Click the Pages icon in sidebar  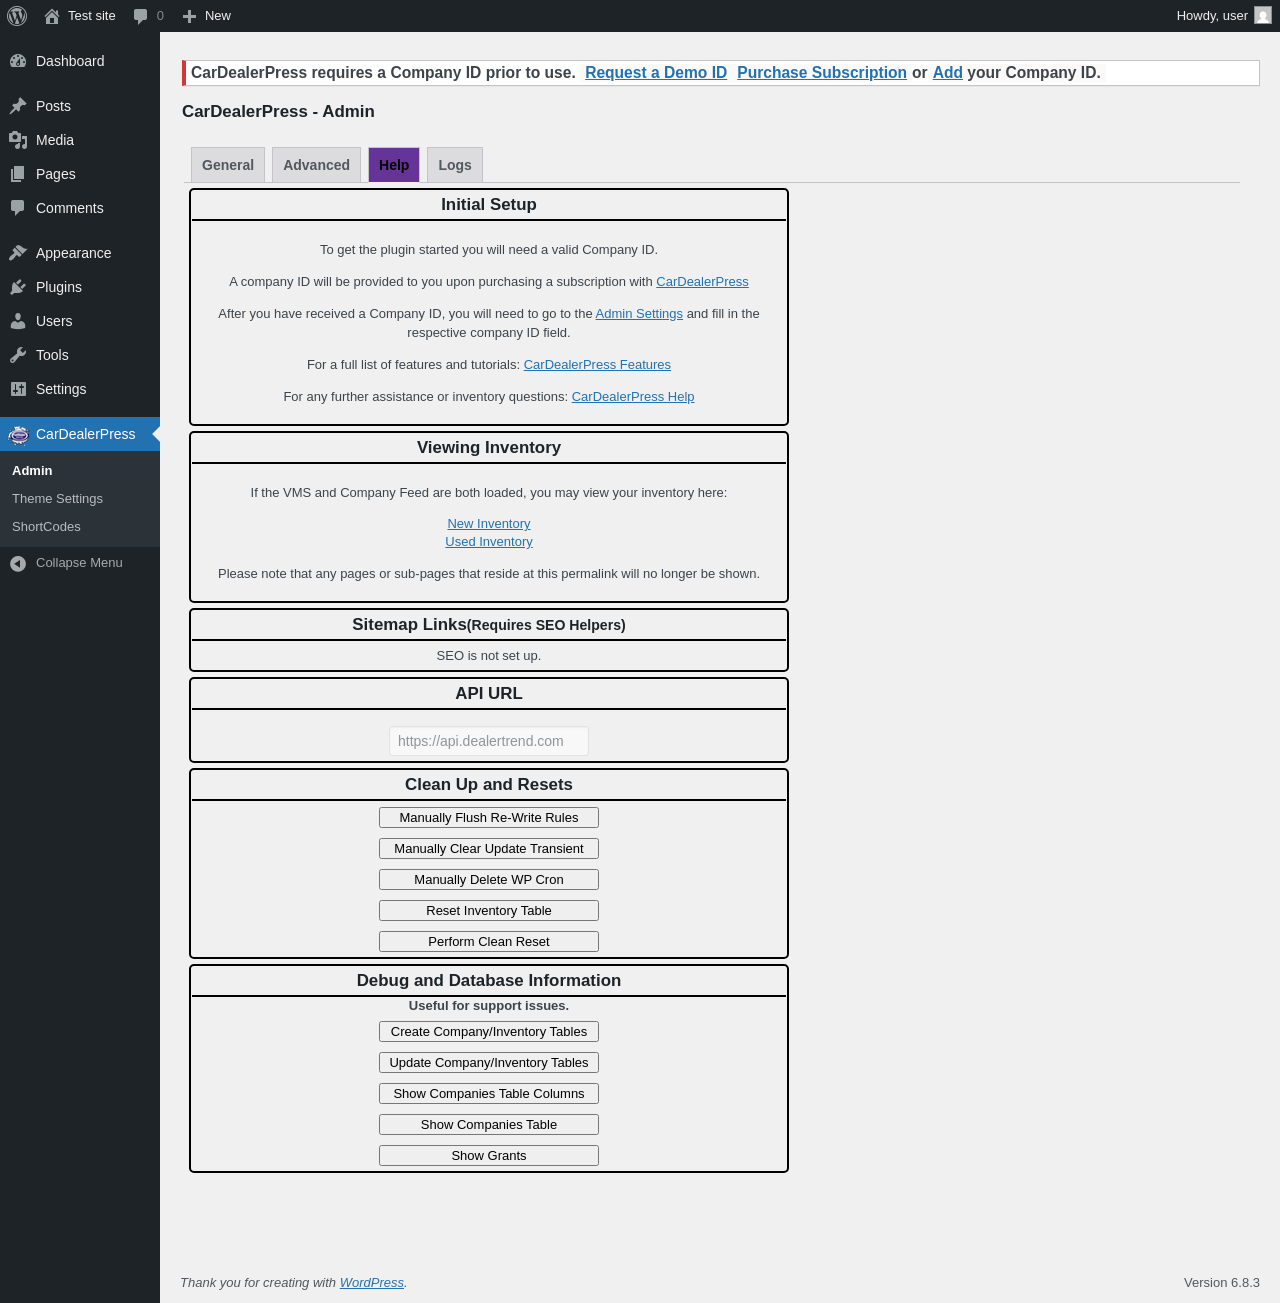(18, 174)
